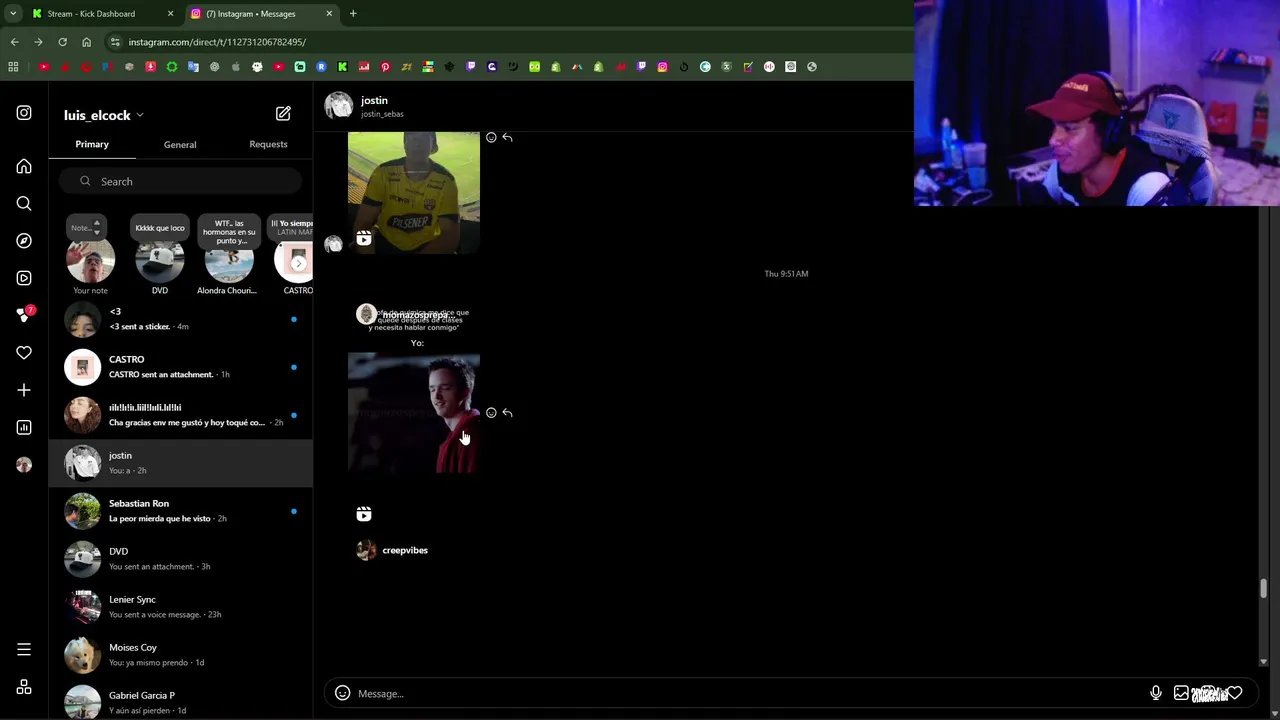1280x720 pixels.
Task: Record voice clip with microphone icon
Action: coord(1156,693)
